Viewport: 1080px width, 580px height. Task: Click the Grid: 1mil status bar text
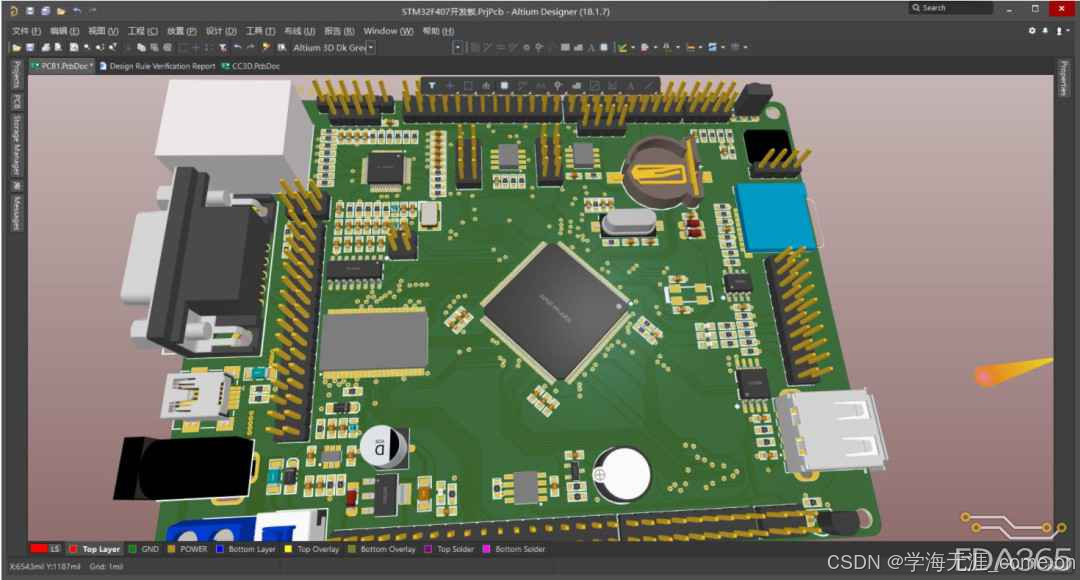pyautogui.click(x=106, y=566)
